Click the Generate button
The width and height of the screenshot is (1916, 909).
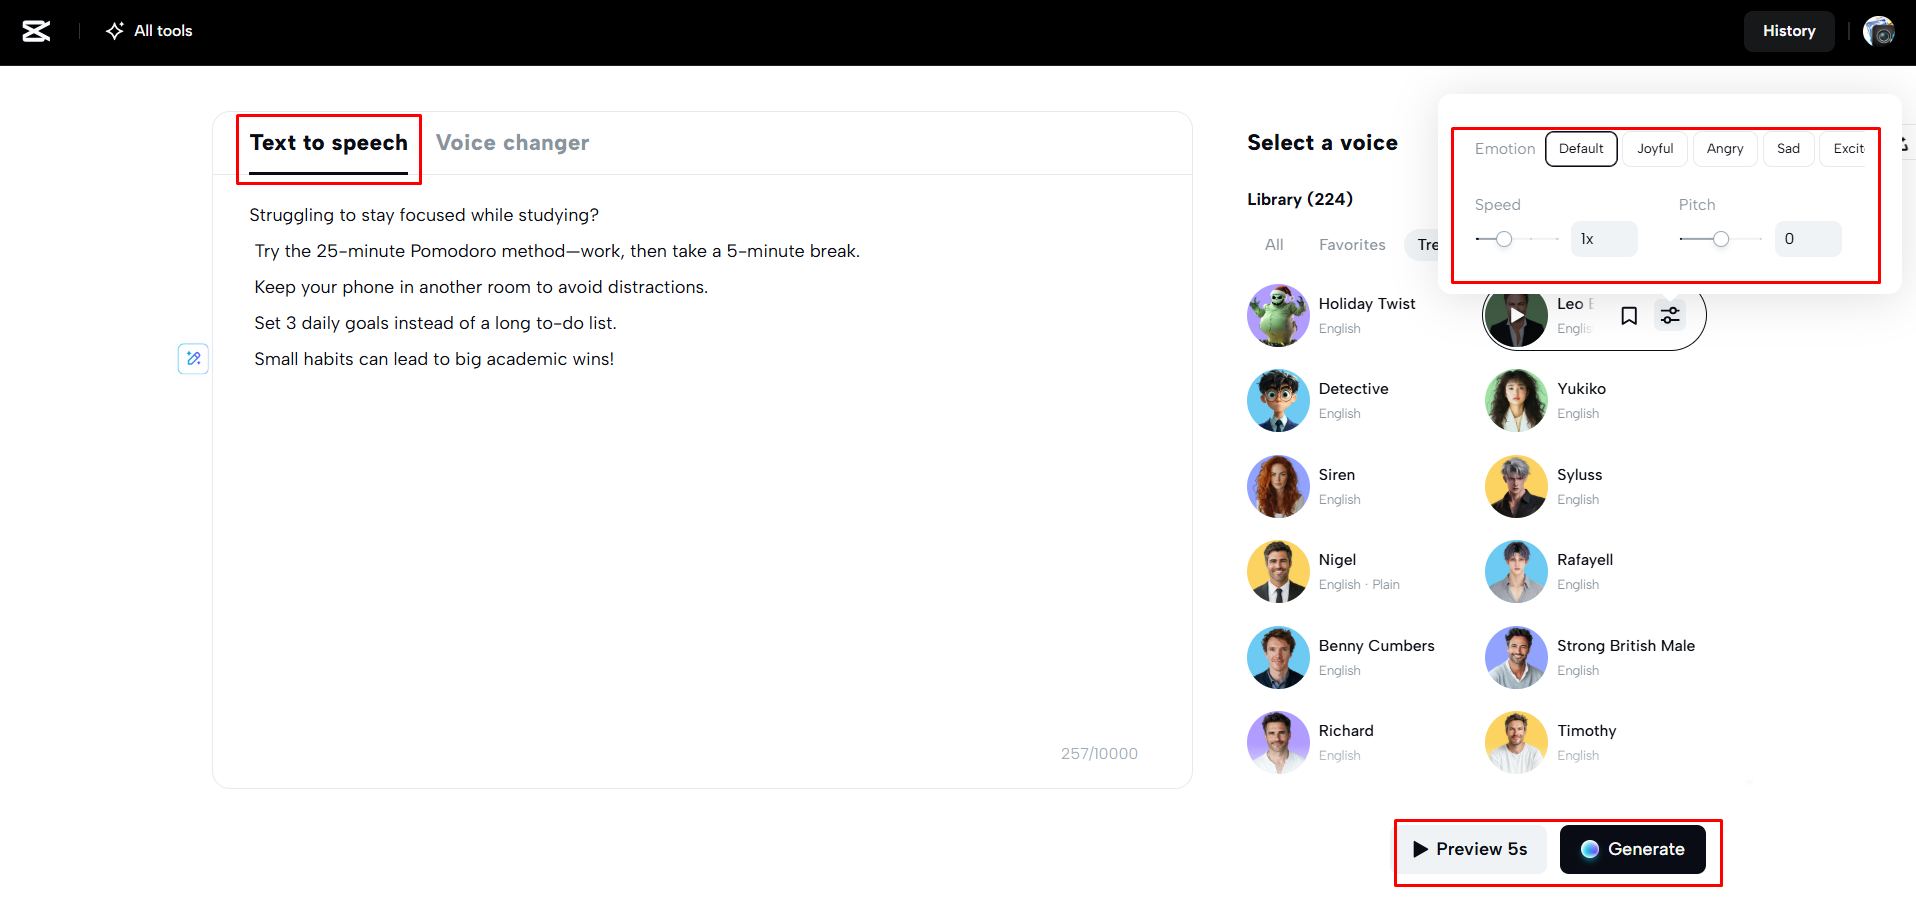click(1633, 849)
